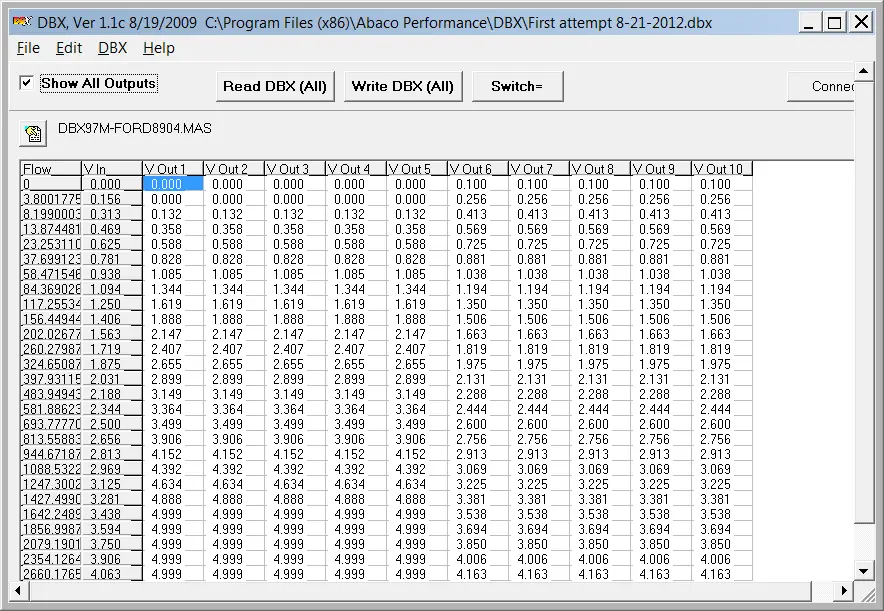Click the V In column header
This screenshot has height=611, width=884.
click(x=112, y=169)
